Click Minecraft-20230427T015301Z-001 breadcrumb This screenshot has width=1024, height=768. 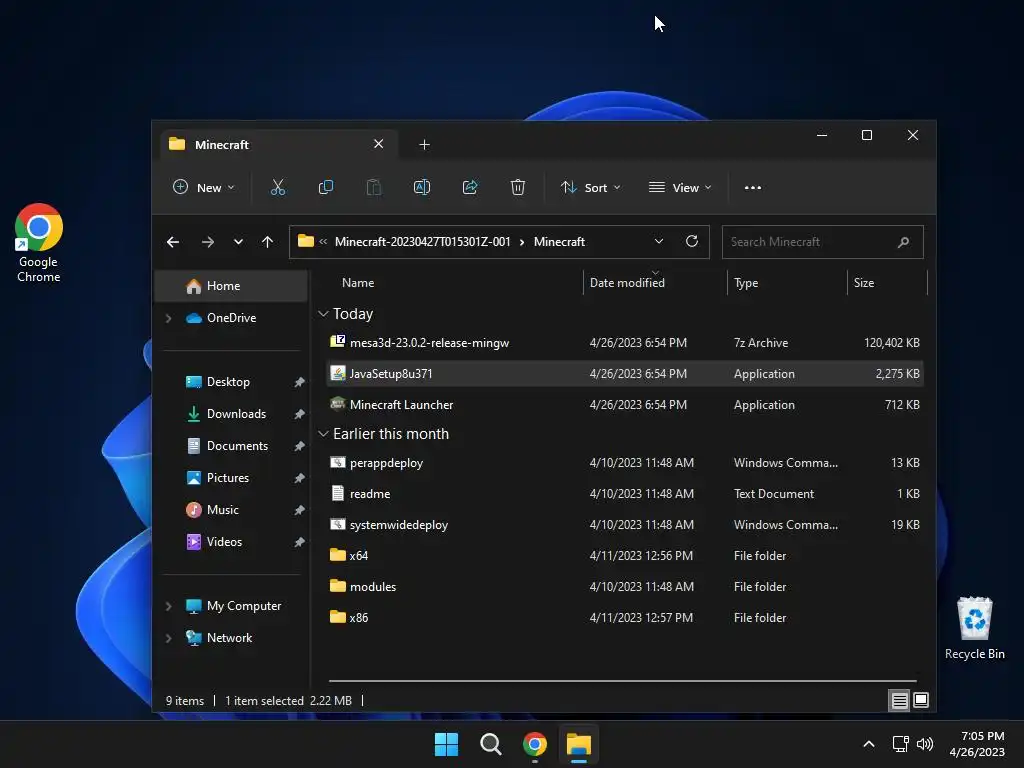coord(423,242)
